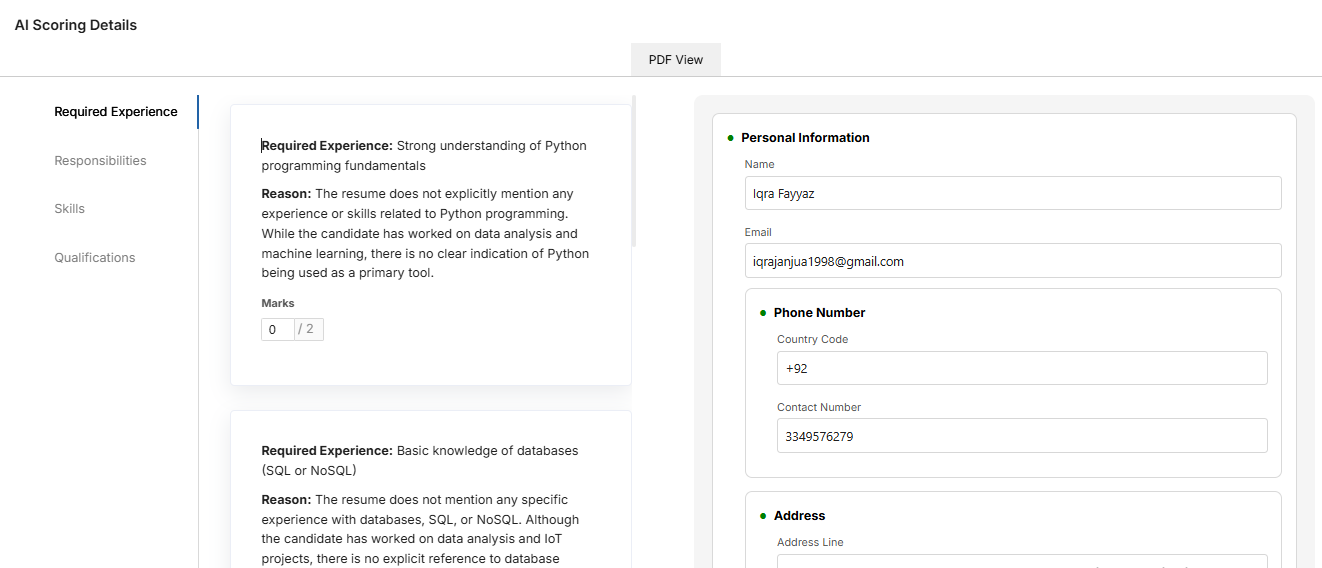1322x568 pixels.
Task: Click the Name field containing Iqra Fayyaz
Action: click(1012, 194)
